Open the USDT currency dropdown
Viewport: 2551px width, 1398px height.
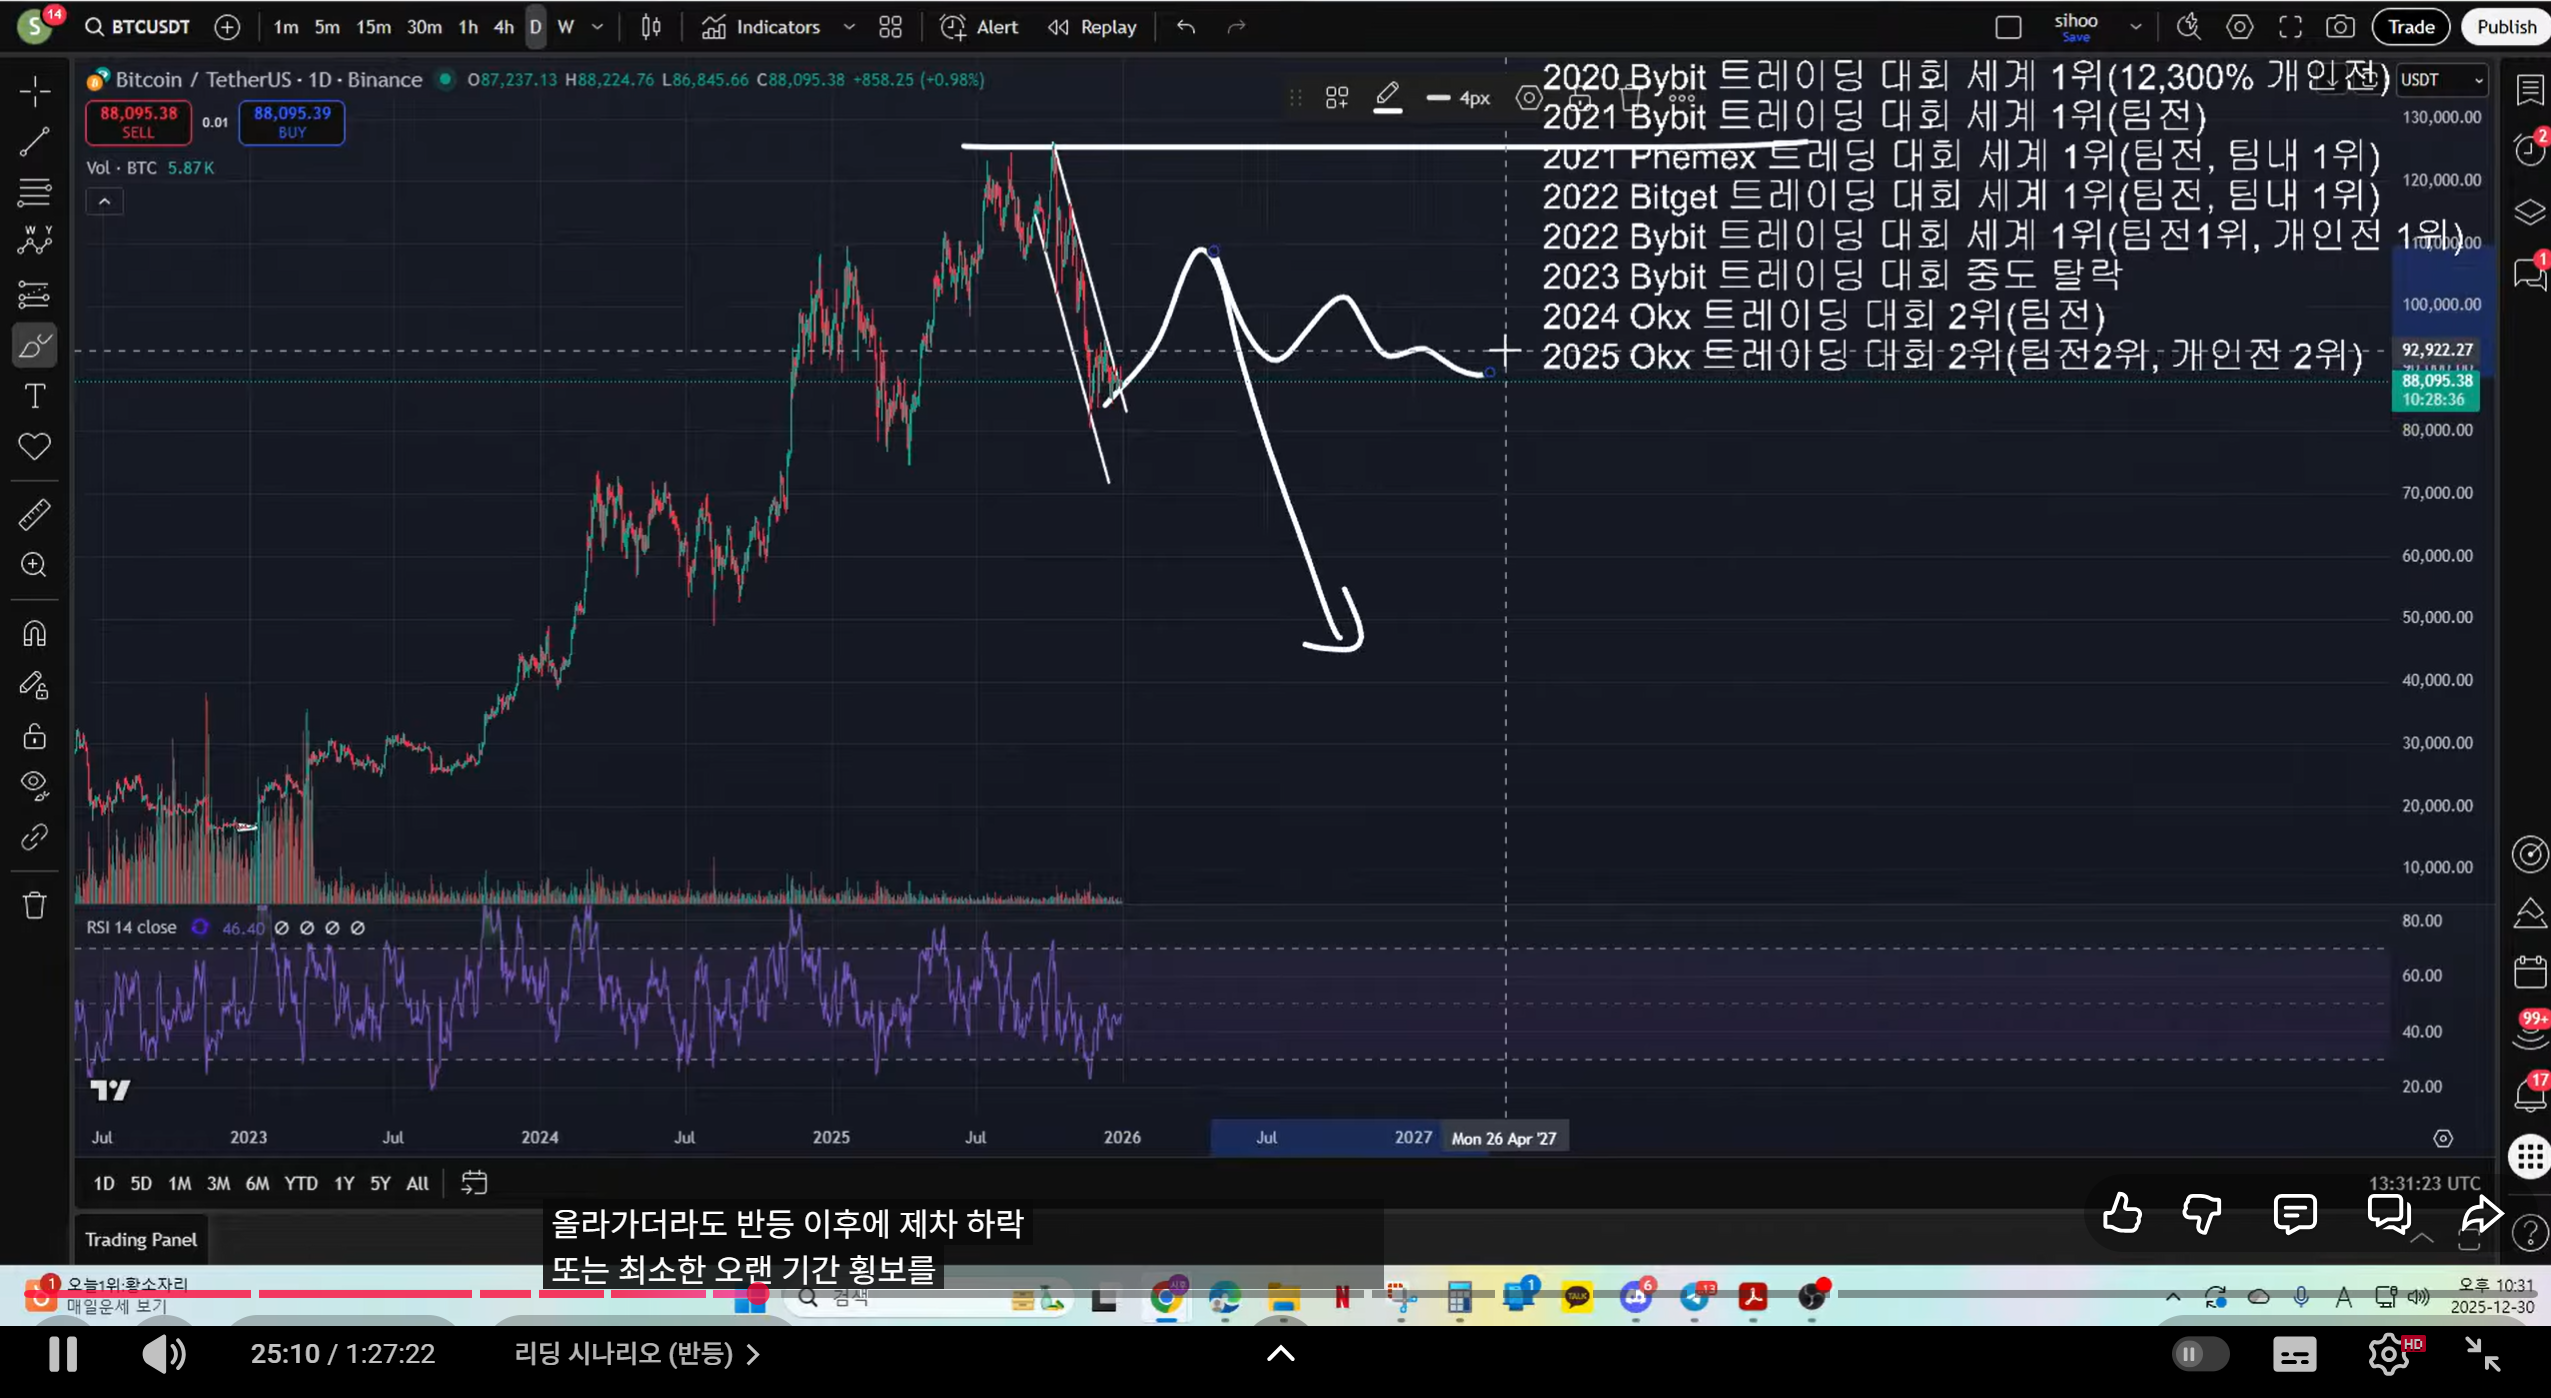click(2441, 80)
